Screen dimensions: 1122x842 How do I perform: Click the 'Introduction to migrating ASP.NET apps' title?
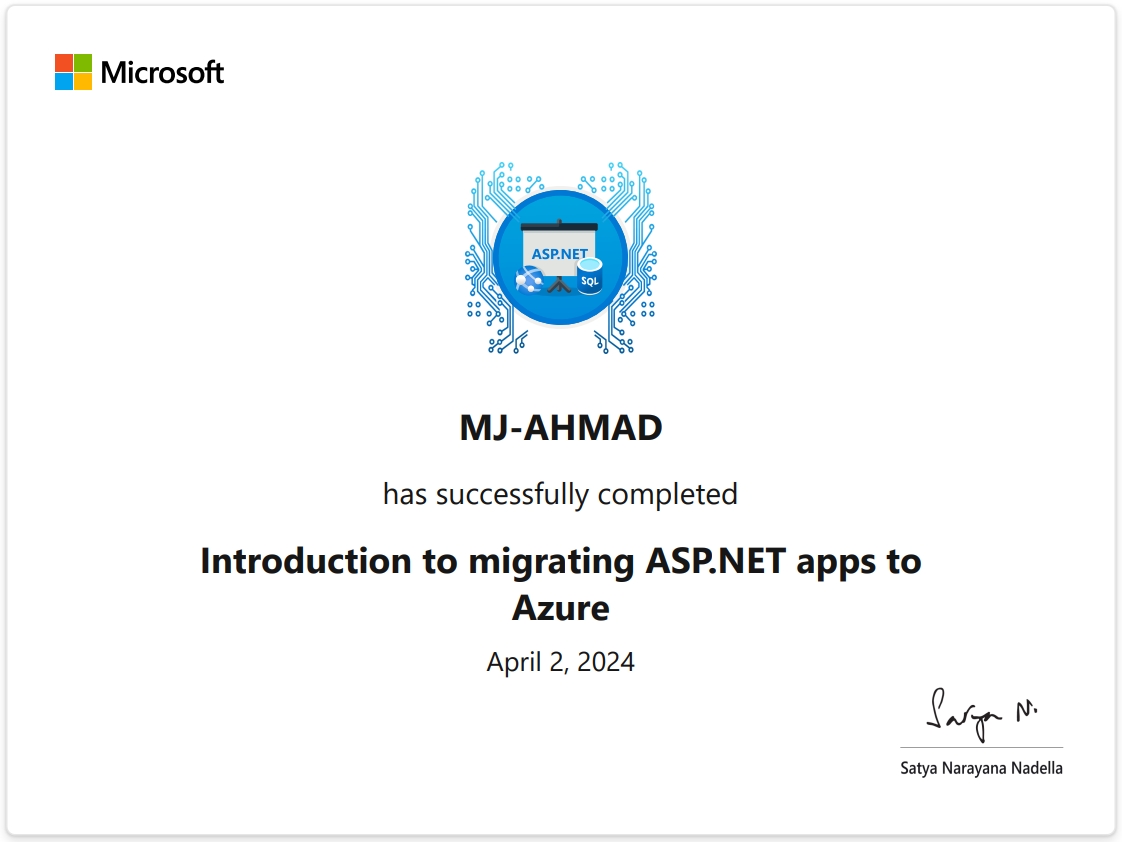(x=560, y=561)
